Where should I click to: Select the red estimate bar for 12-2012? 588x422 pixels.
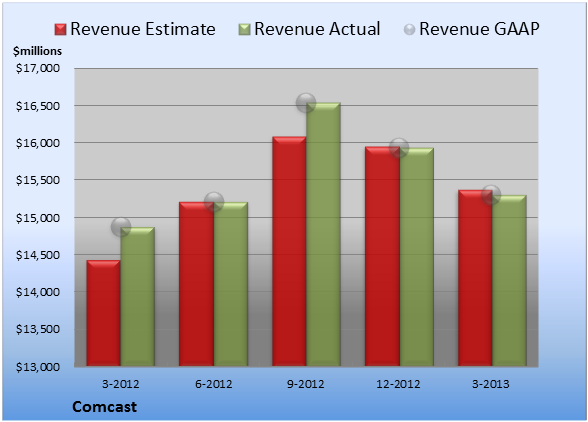(x=382, y=256)
